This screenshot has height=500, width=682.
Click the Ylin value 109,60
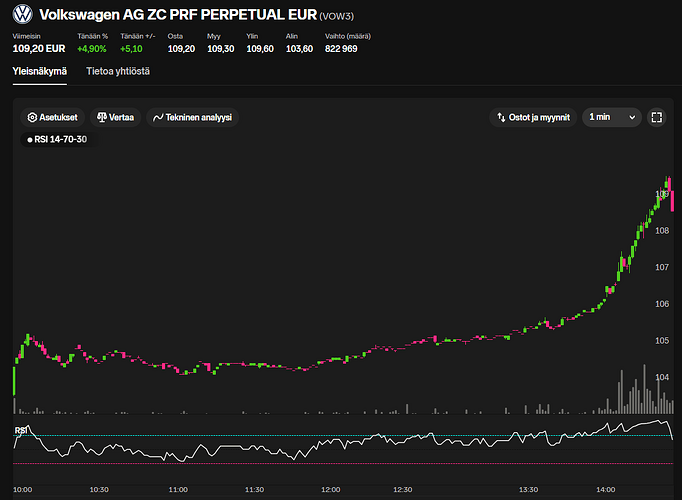260,49
